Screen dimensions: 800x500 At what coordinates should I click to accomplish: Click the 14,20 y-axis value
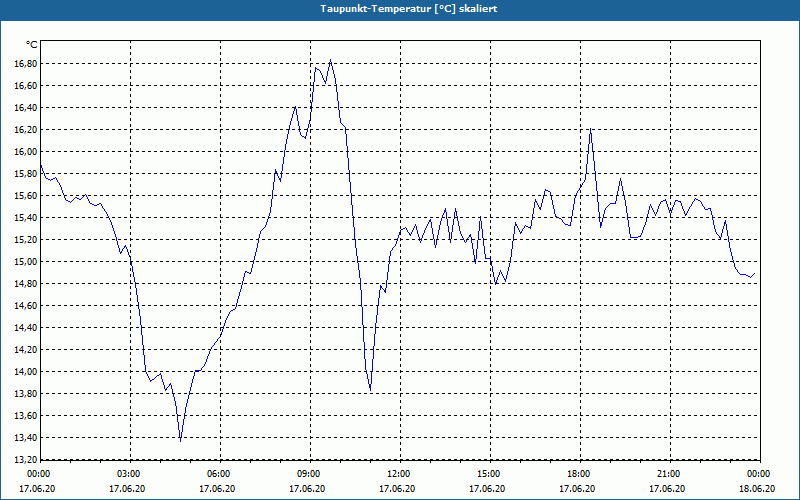(x=26, y=349)
